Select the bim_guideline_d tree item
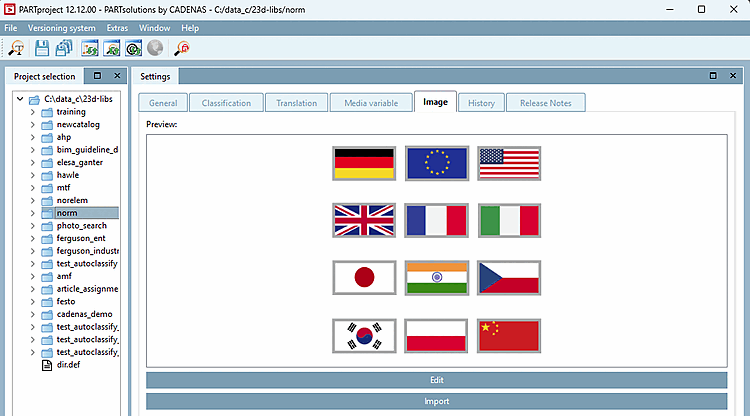 click(87, 150)
